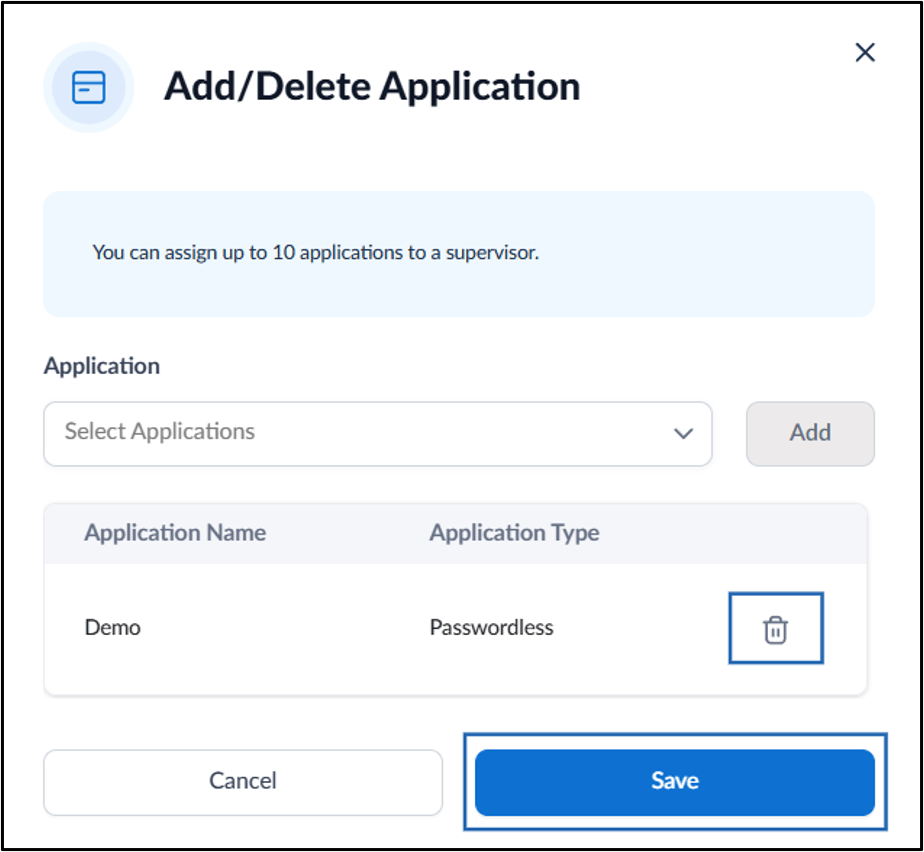This screenshot has height=852, width=924.
Task: Click the Application Type column header
Action: (x=514, y=533)
